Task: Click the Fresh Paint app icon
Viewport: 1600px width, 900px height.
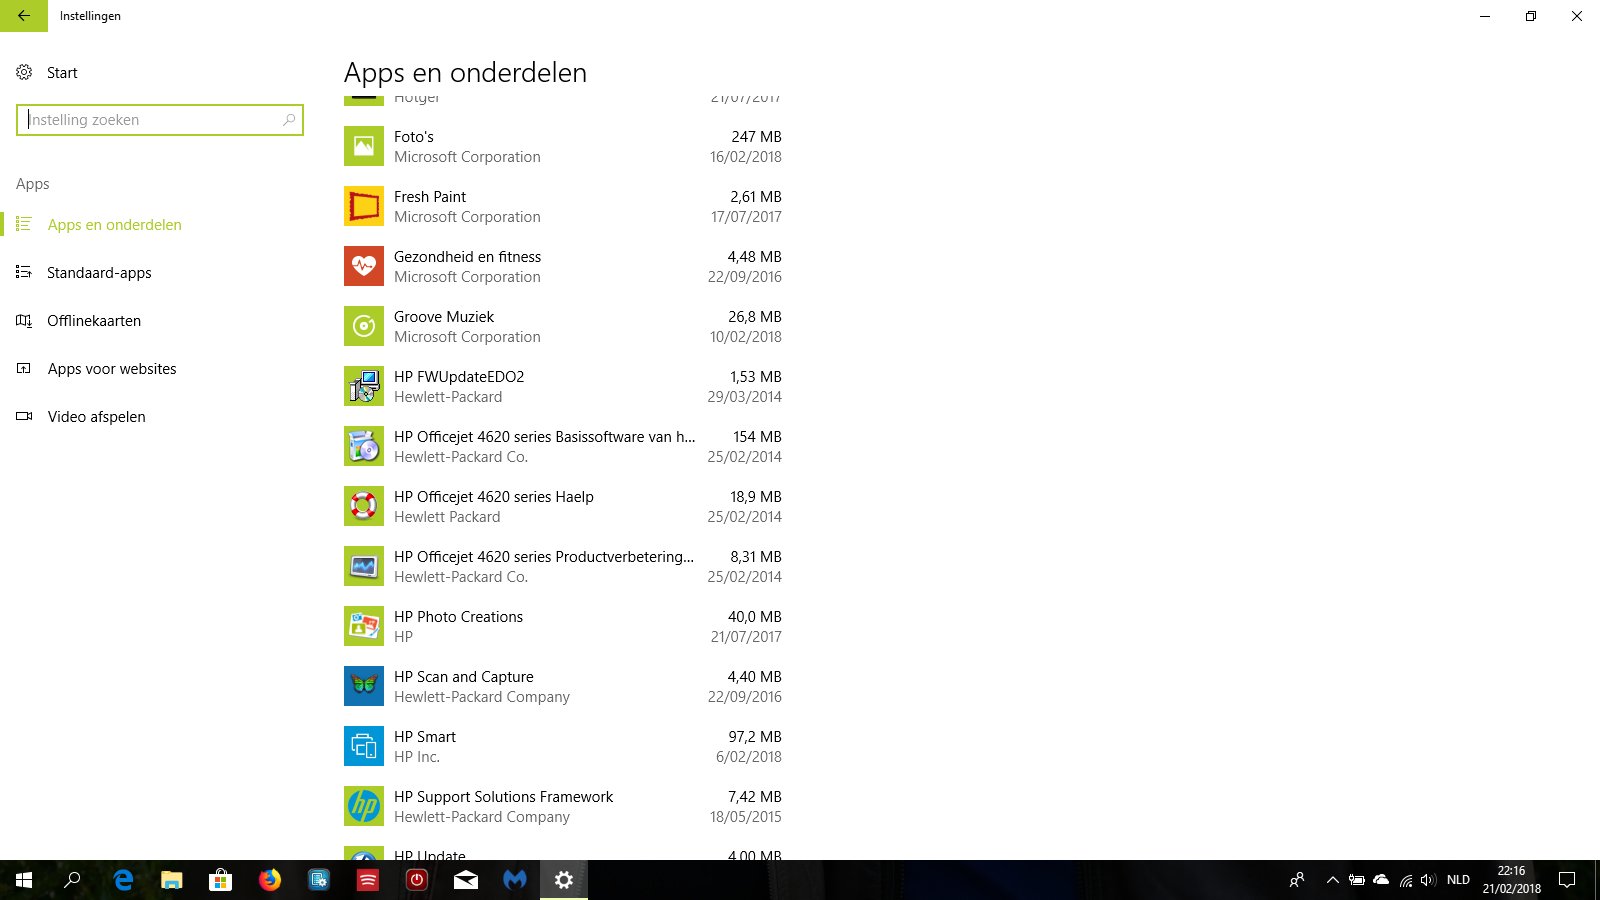Action: click(x=364, y=206)
